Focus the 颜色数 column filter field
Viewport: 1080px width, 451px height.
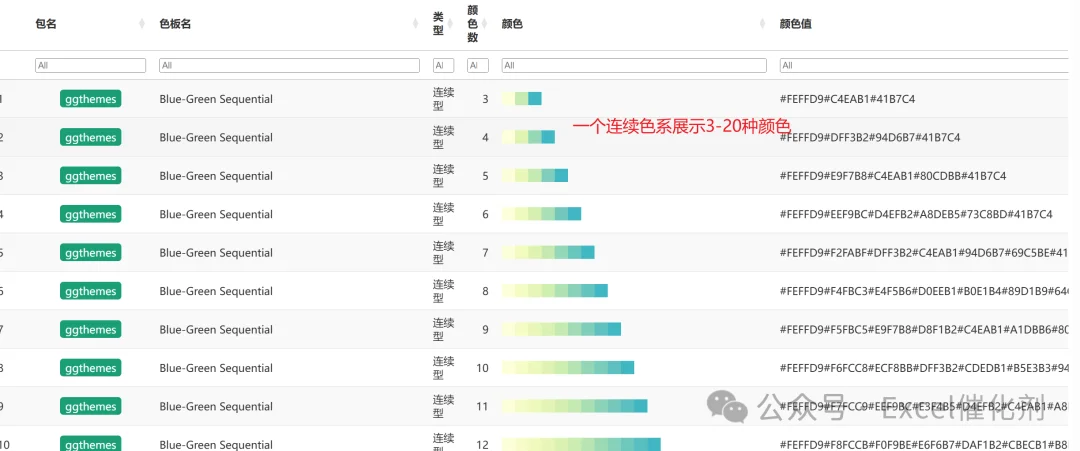477,65
